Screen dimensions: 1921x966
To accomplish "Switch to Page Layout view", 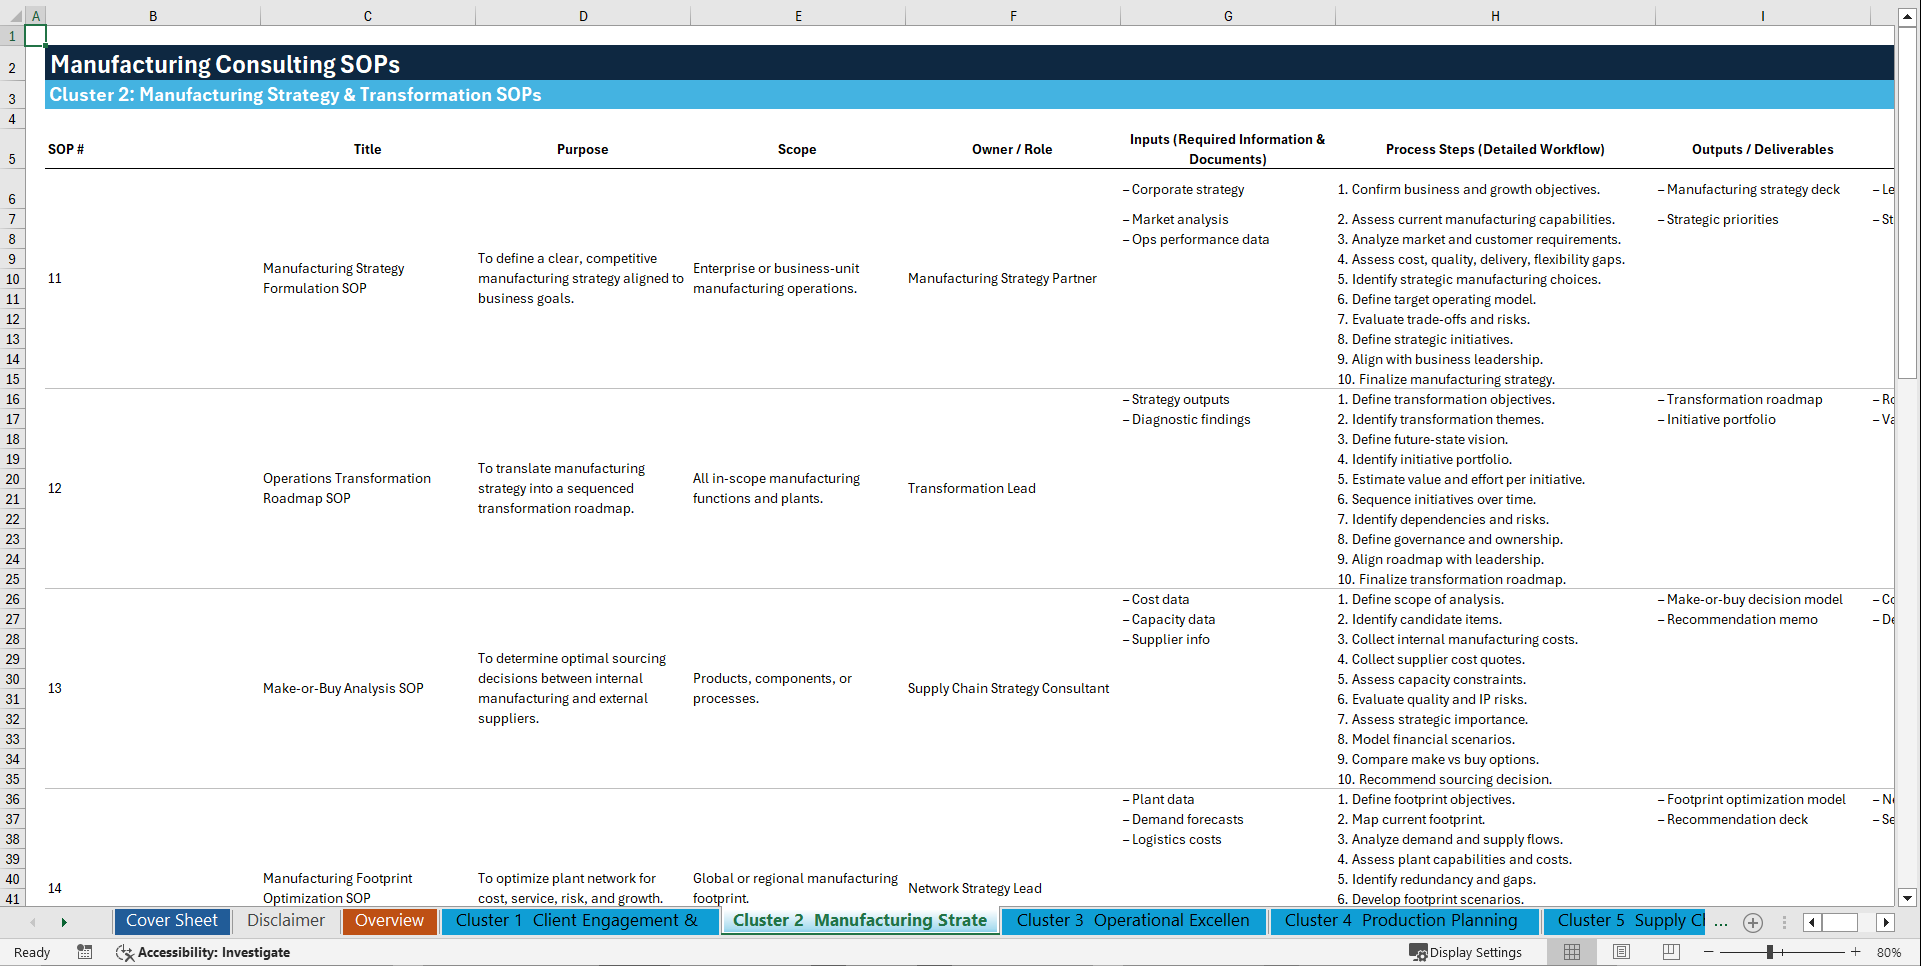I will 1620,952.
